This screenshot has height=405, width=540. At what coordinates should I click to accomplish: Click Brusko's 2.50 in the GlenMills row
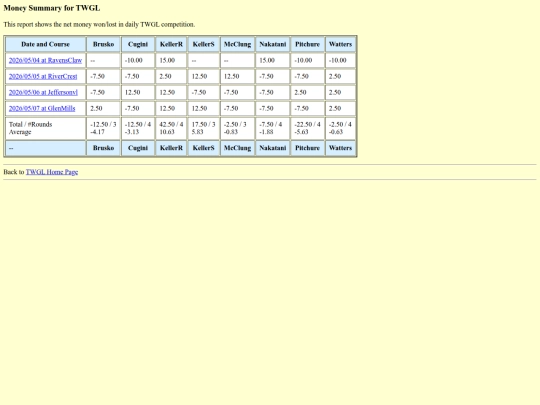[x=103, y=108]
